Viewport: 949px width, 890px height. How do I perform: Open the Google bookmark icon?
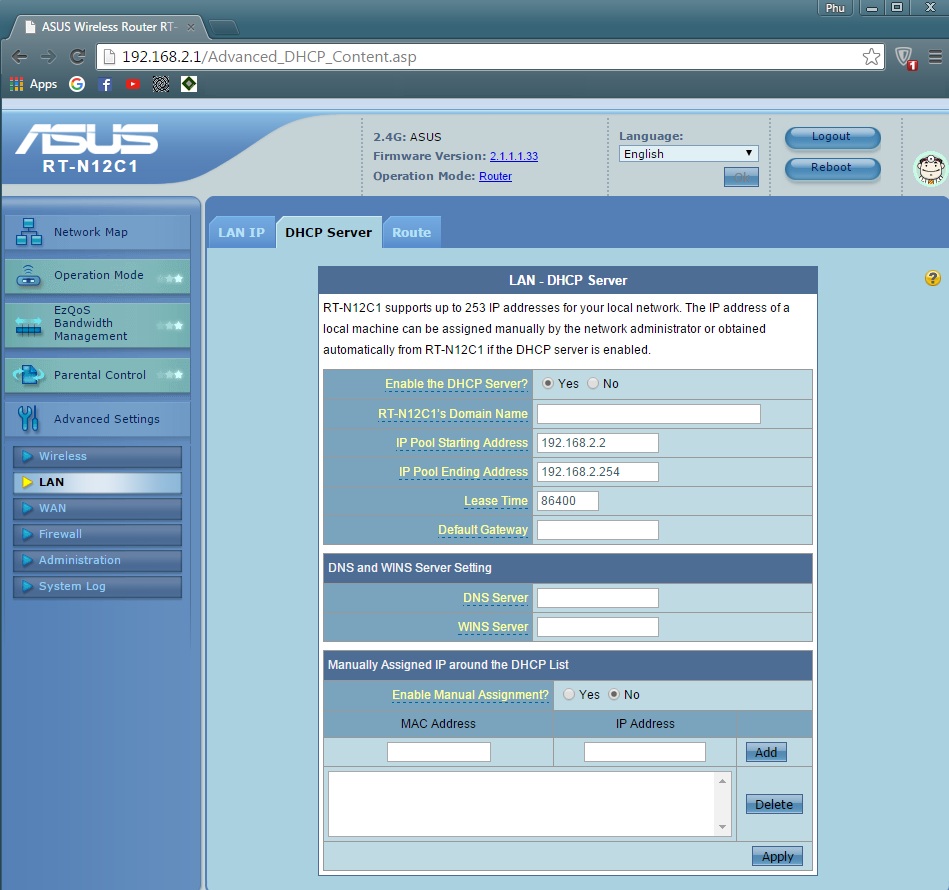tap(77, 84)
